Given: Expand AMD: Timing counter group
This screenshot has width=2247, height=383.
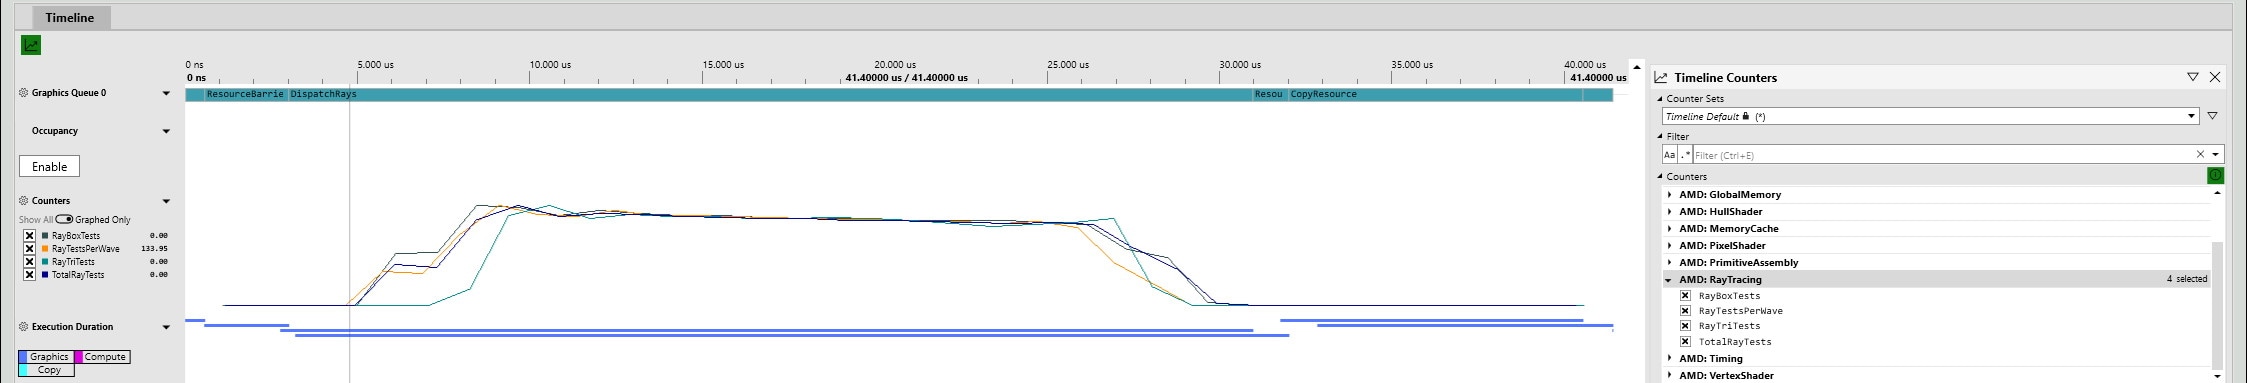Looking at the screenshot, I should click(1669, 358).
